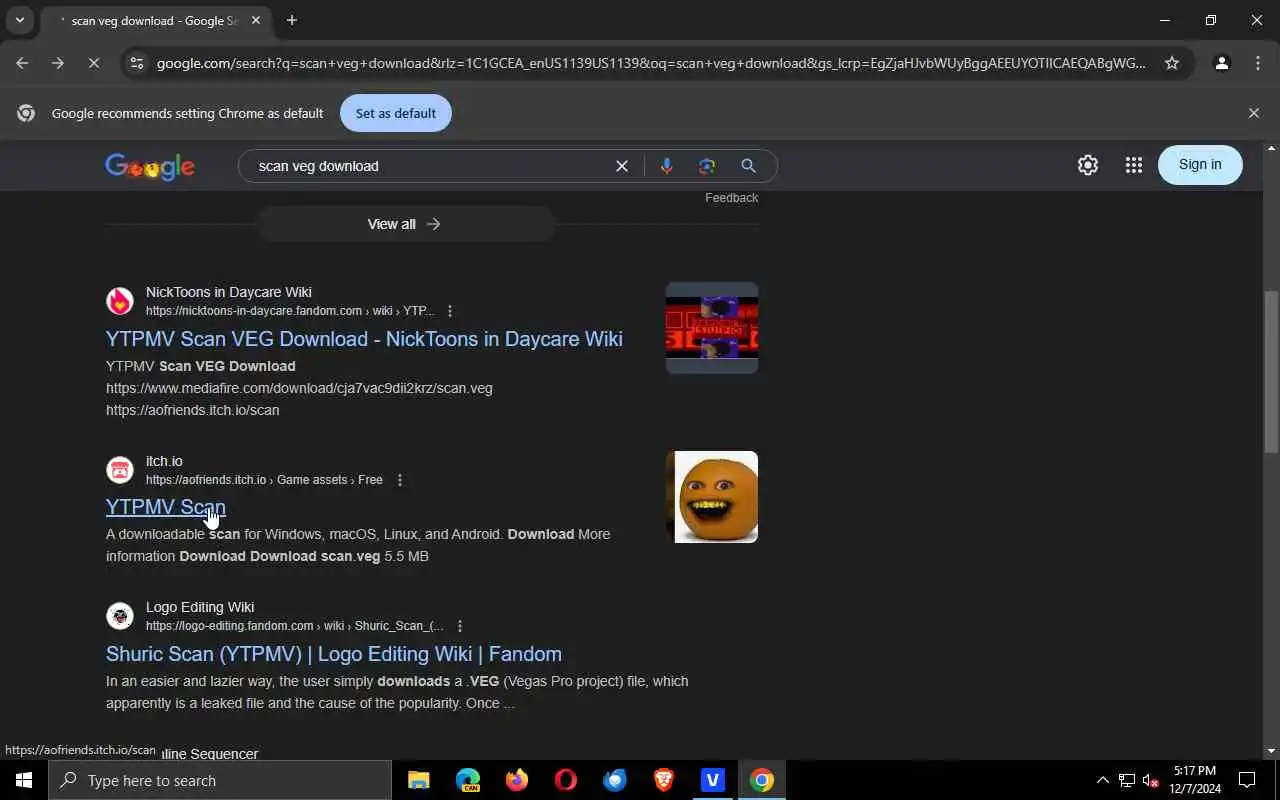1280x800 pixels.
Task: Set Chrome as default browser
Action: (x=395, y=113)
